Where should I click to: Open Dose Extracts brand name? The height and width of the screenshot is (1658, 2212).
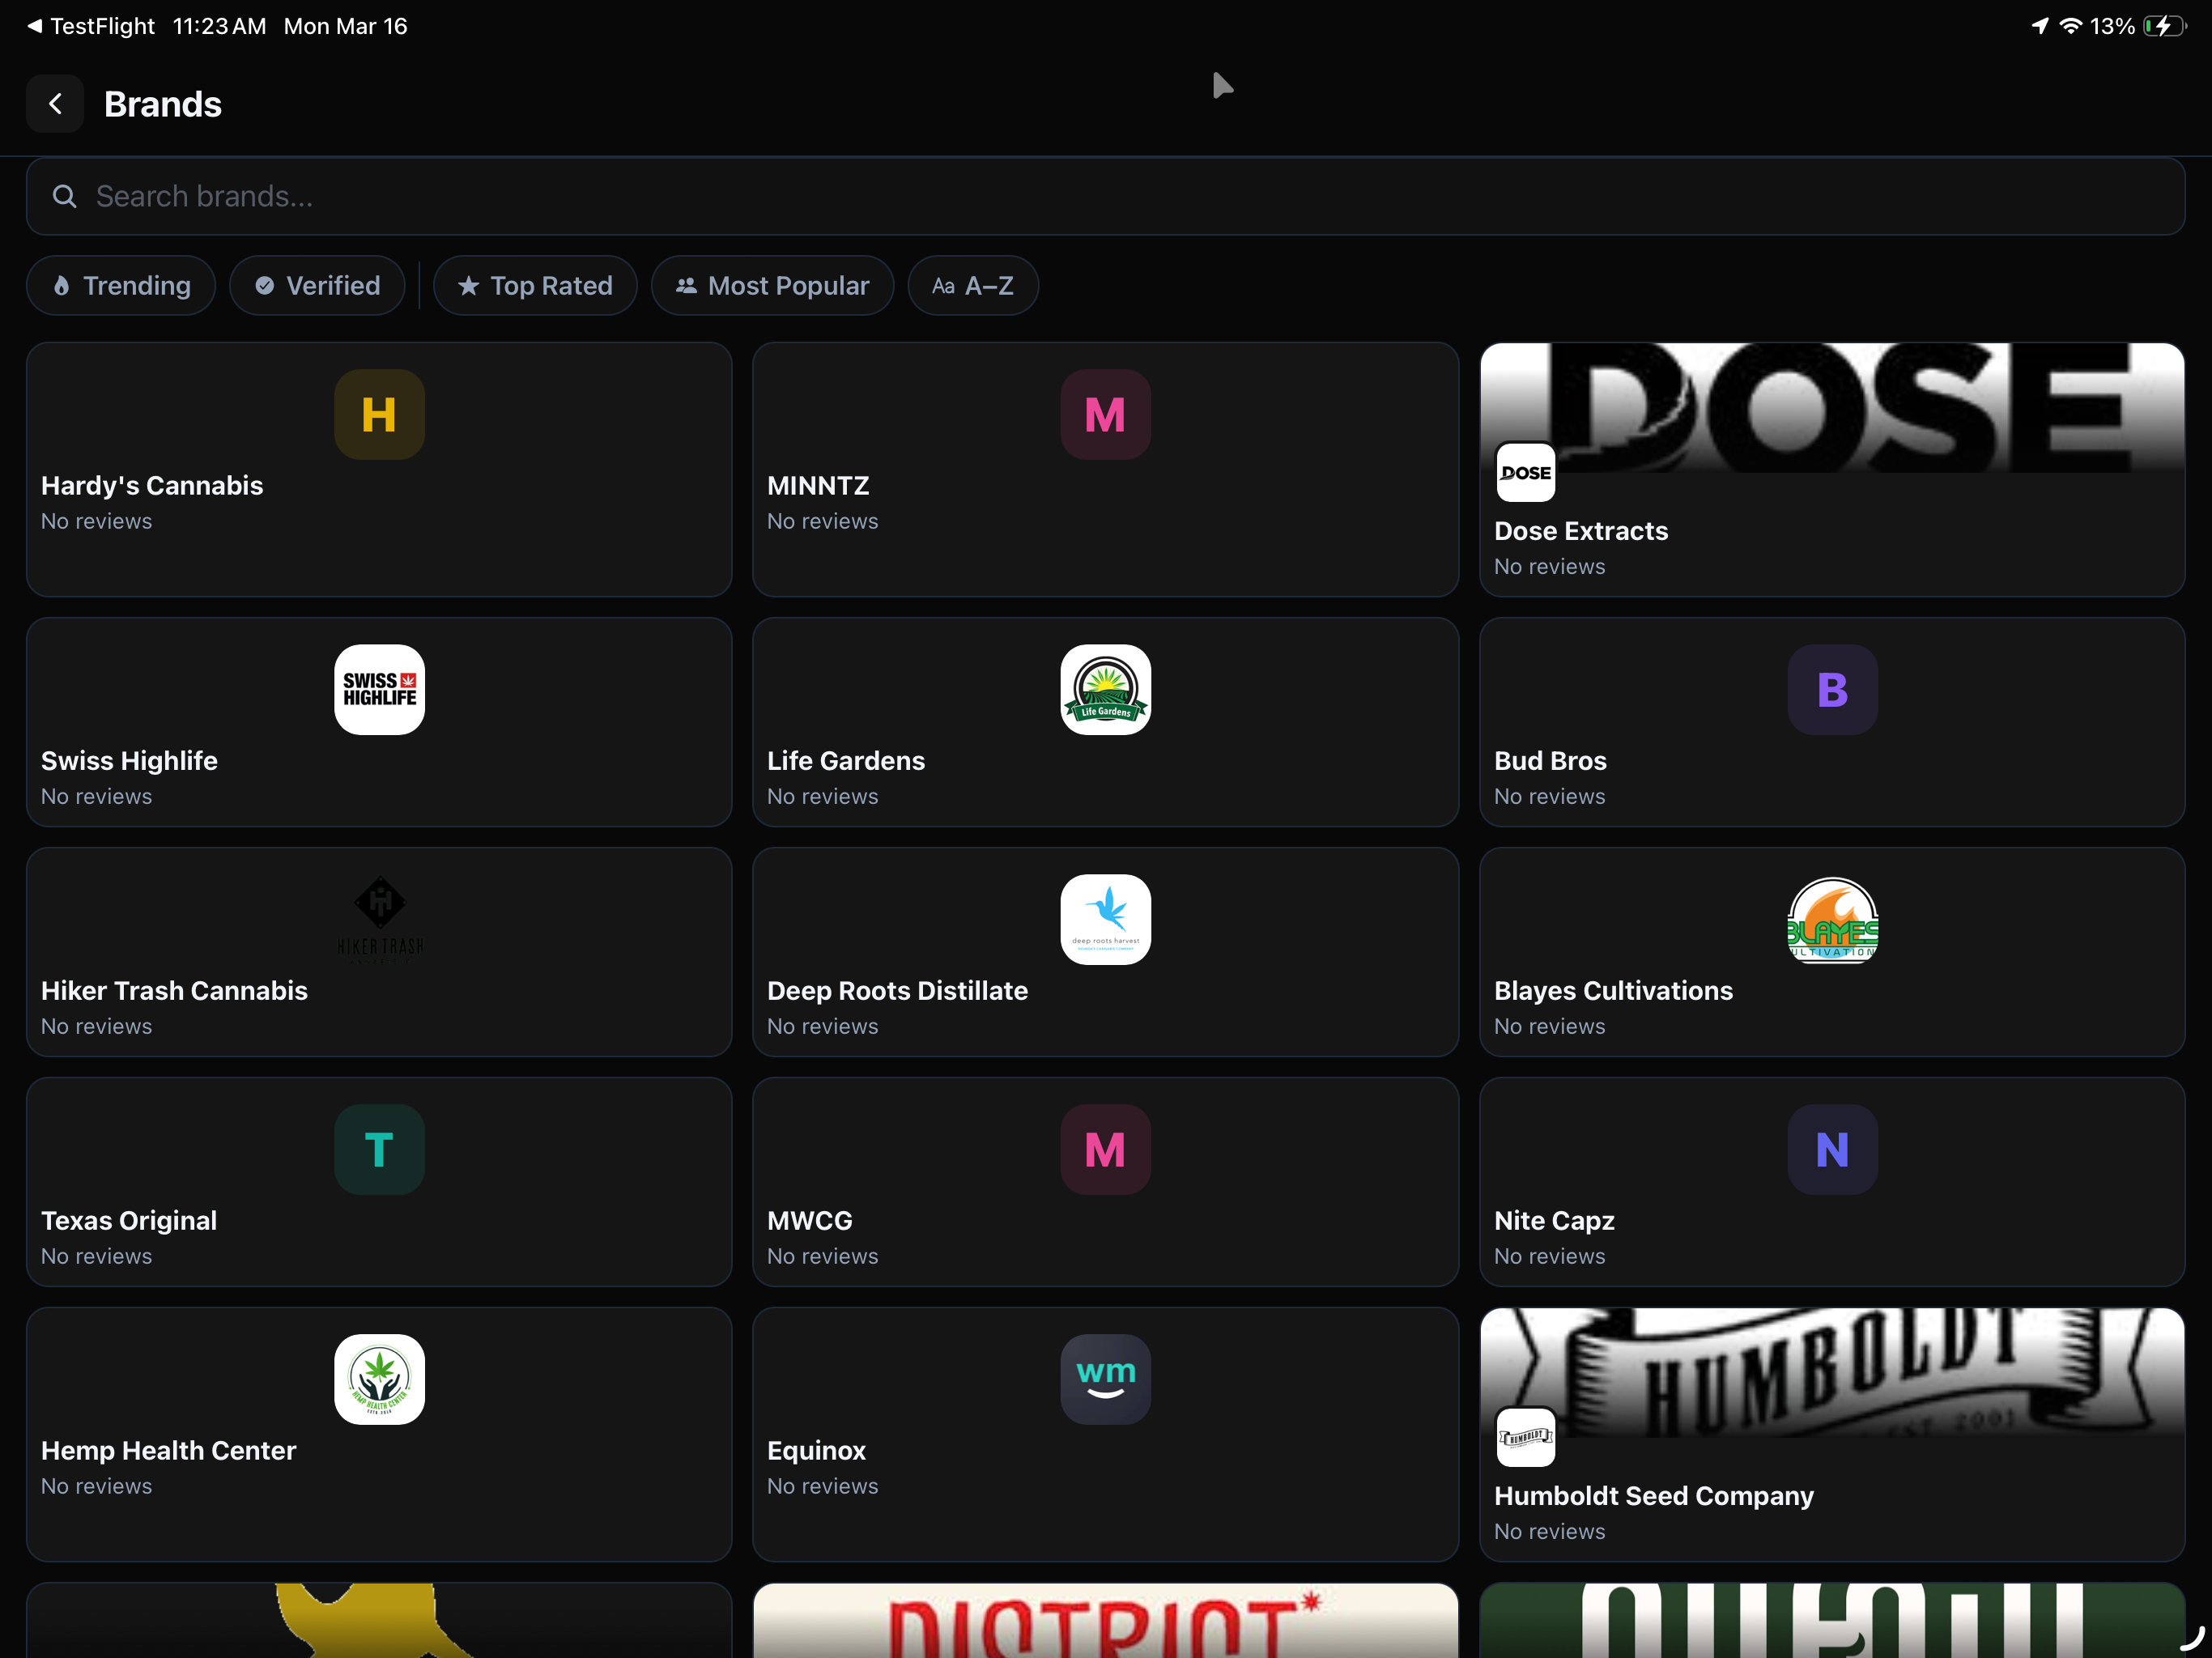click(1581, 531)
